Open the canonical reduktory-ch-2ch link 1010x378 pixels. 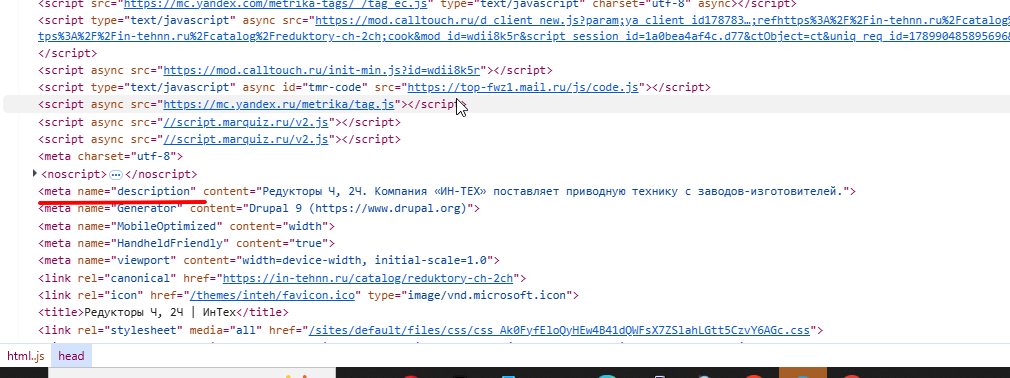pos(368,278)
